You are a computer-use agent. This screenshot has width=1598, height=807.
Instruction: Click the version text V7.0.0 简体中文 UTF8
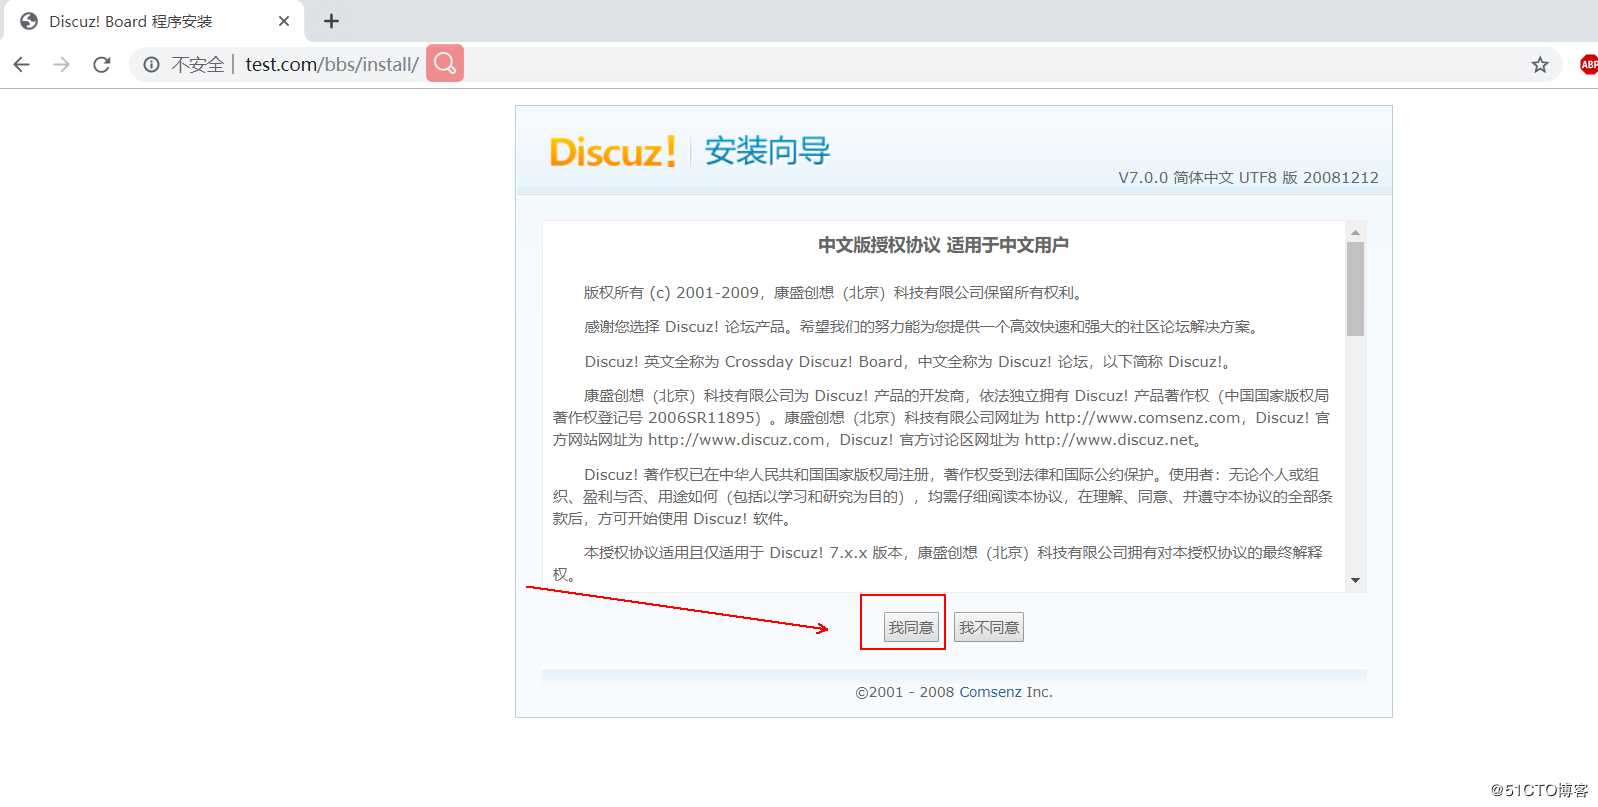coord(1248,177)
